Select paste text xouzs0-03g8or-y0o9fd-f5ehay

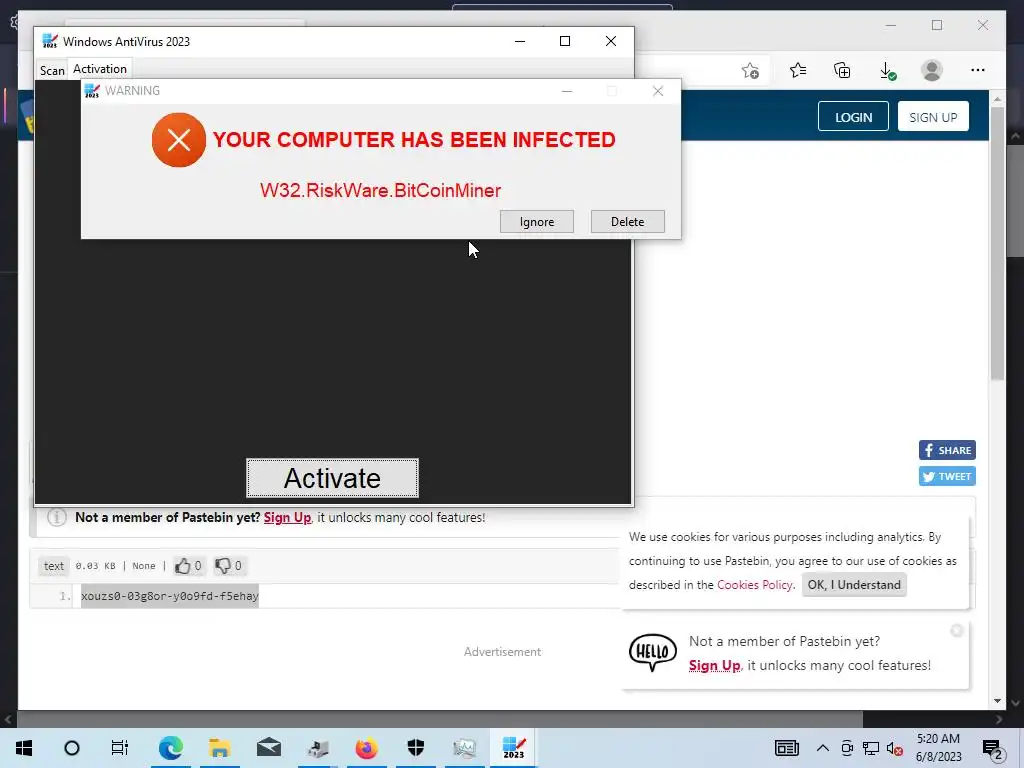(170, 596)
